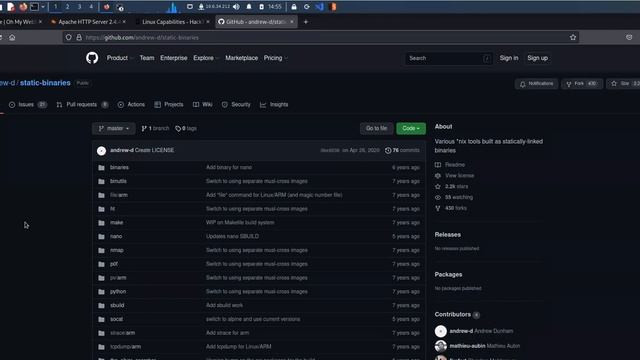Switch to the Linux Capabilities browser tab
Viewport: 640px width, 360px height.
172,22
